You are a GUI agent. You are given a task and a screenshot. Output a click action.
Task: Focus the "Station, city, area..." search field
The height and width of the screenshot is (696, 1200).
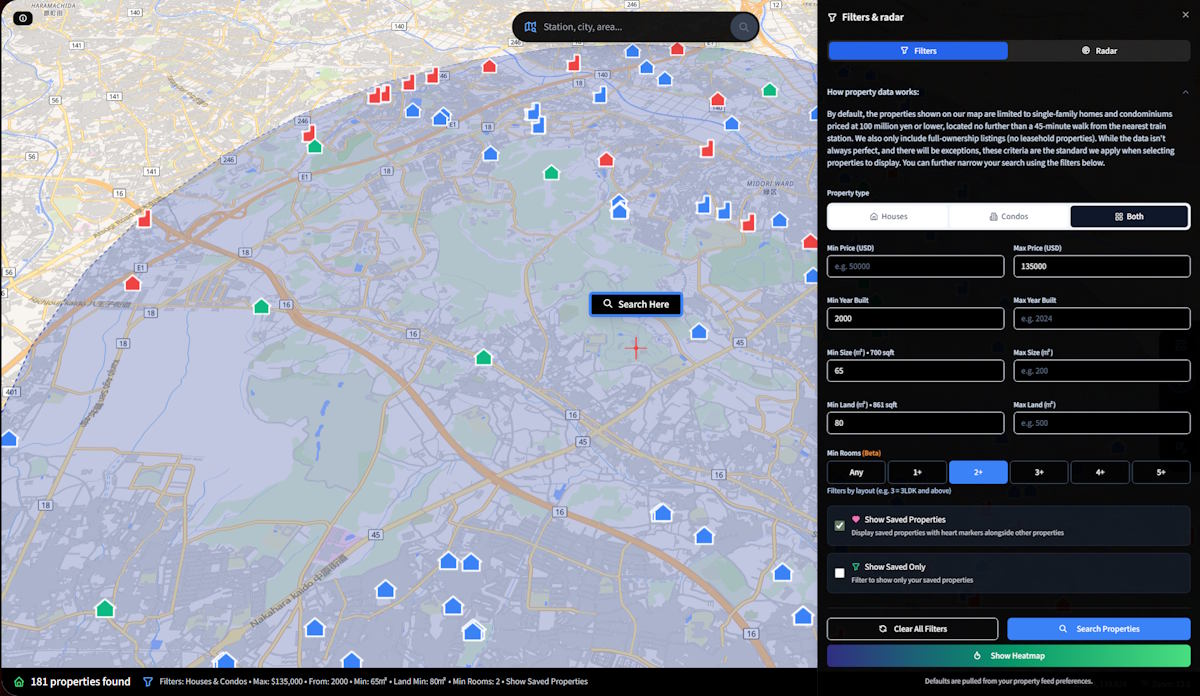[633, 27]
